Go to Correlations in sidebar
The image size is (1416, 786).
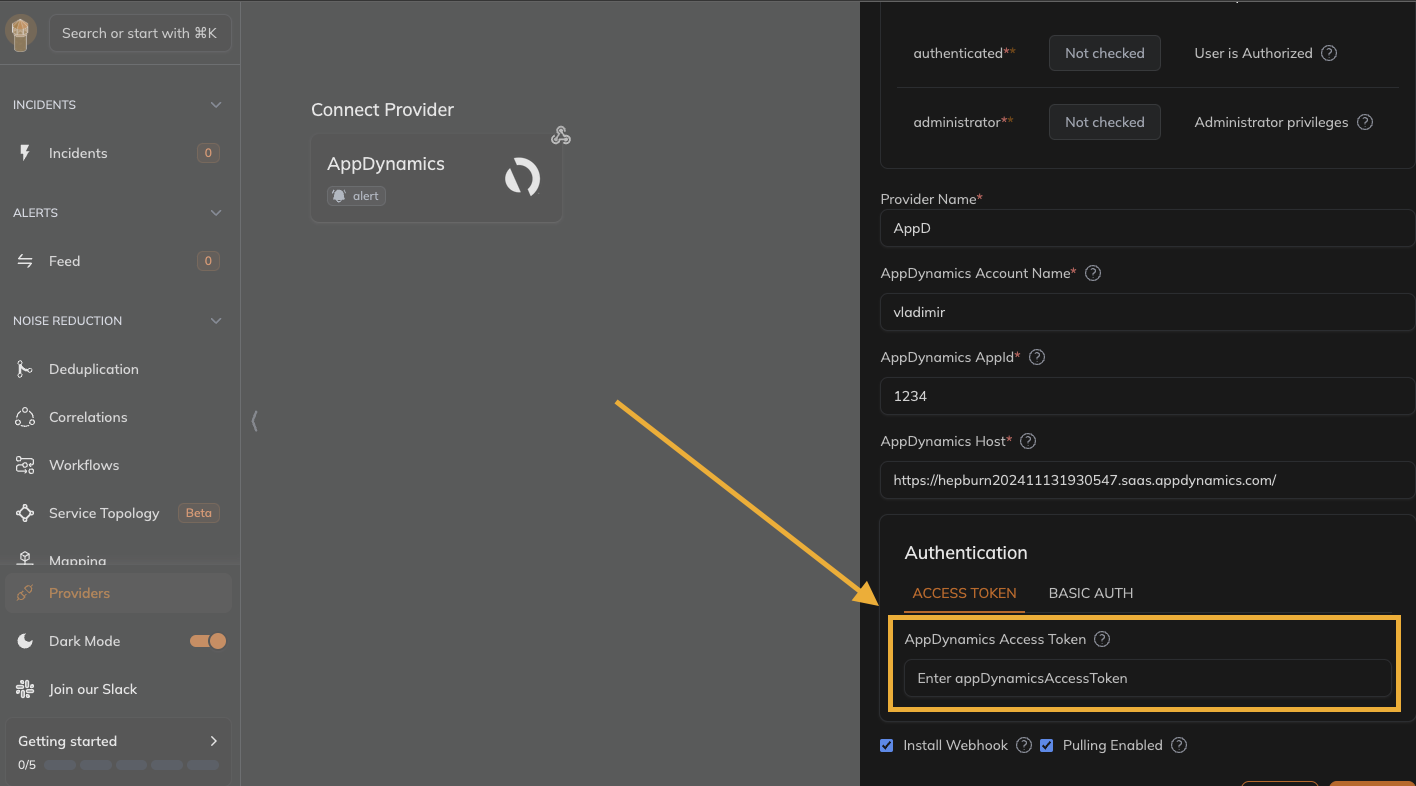(x=118, y=417)
